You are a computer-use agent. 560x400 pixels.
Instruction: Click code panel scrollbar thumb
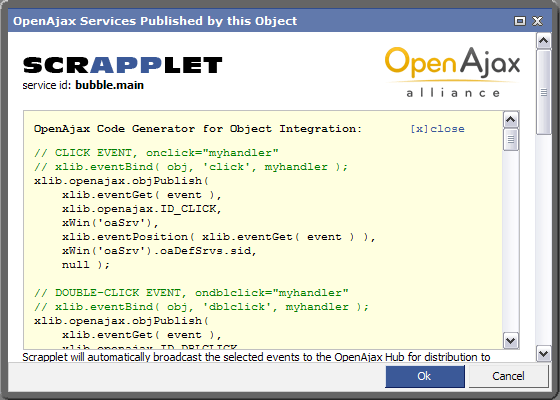(x=511, y=139)
